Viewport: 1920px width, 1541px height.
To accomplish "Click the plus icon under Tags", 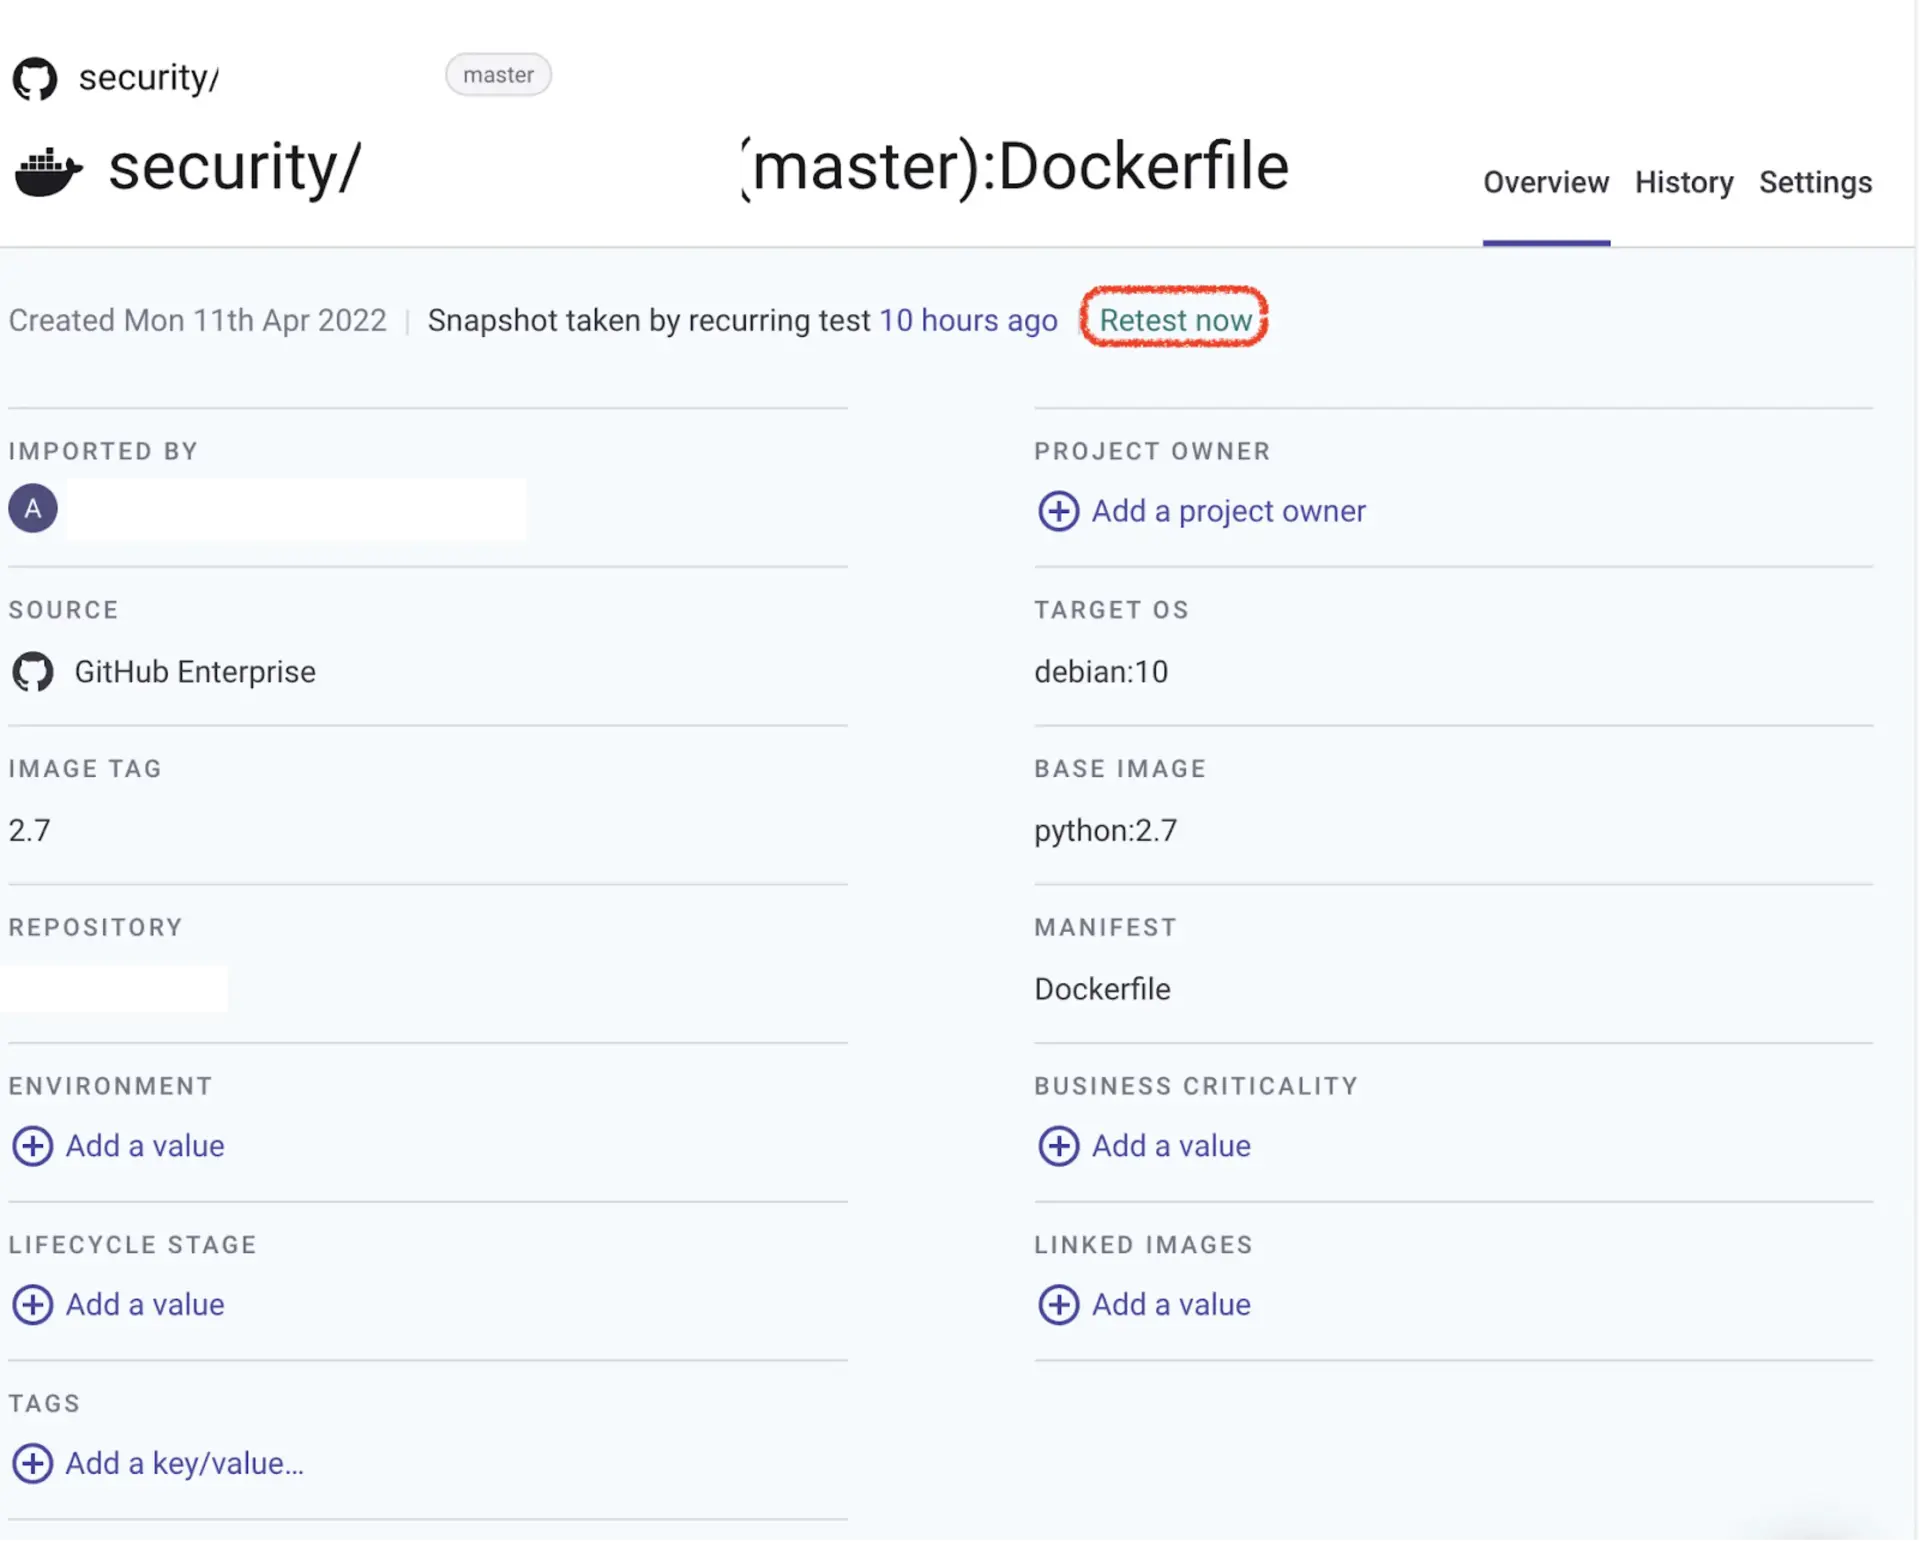I will click(32, 1464).
